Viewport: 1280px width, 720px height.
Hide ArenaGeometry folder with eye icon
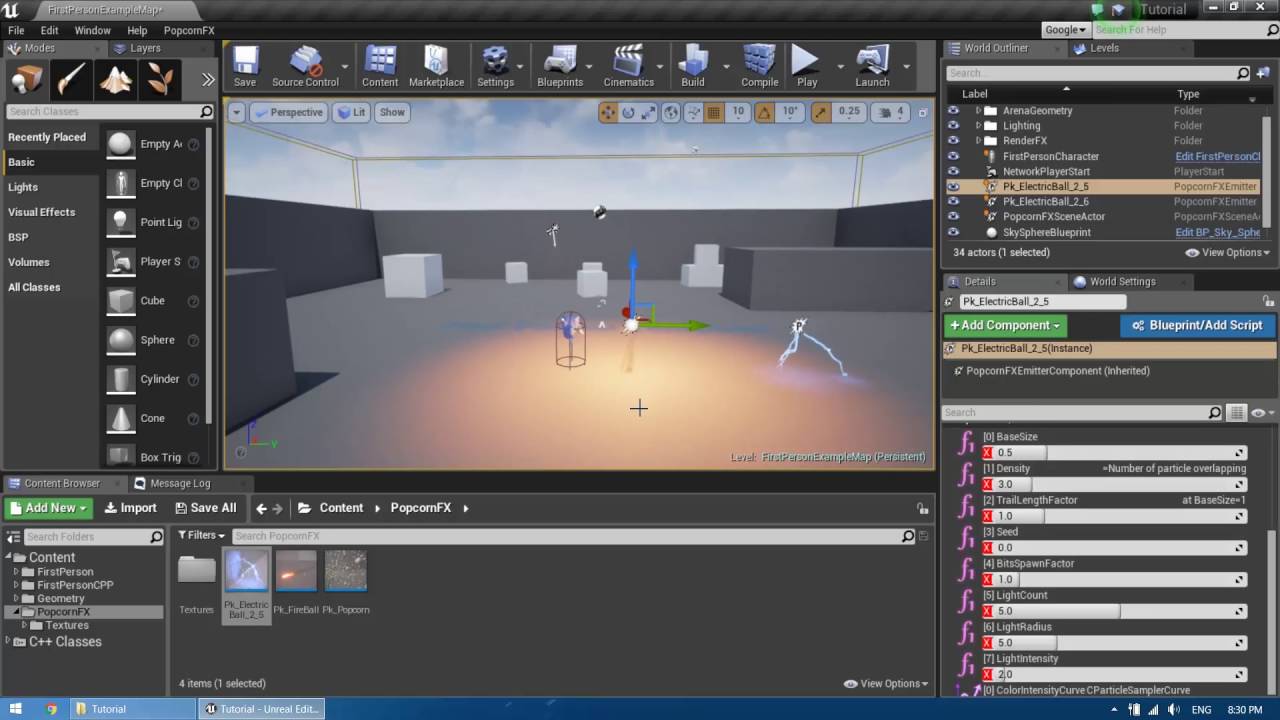click(953, 111)
